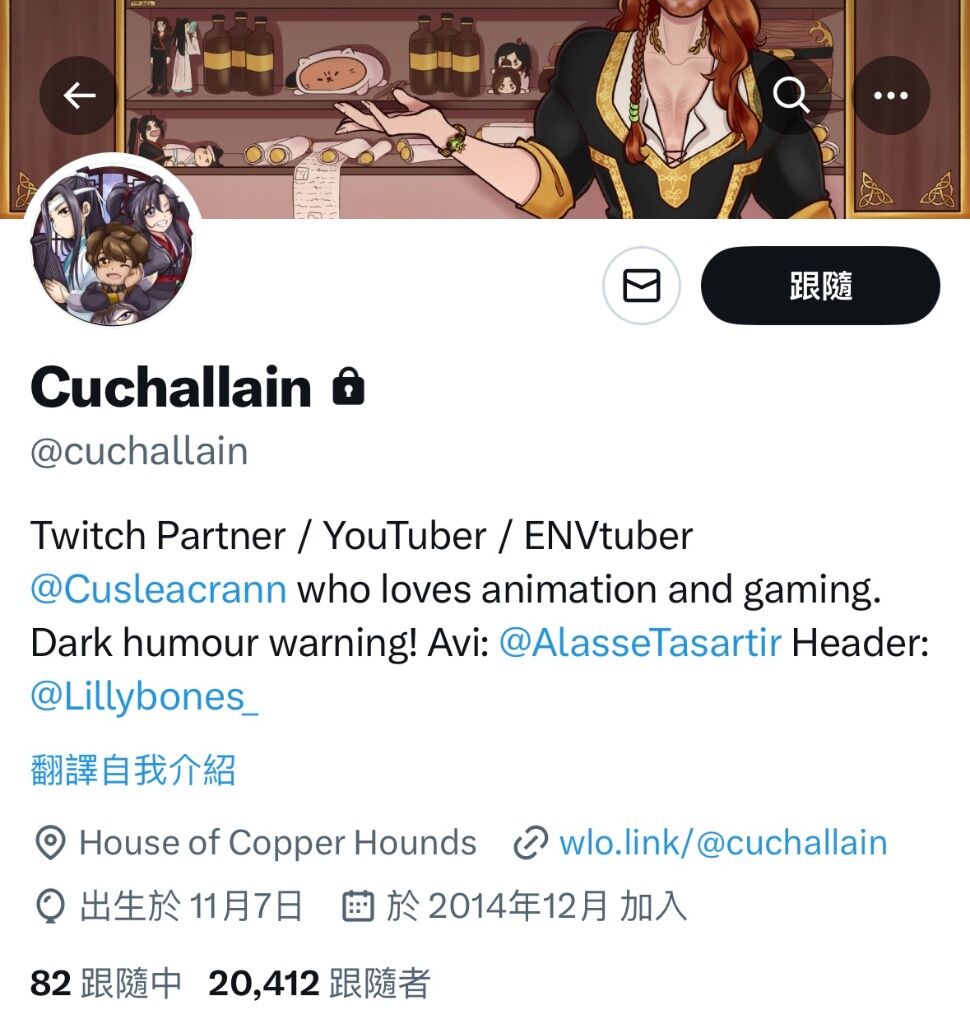970x1024 pixels.
Task: Click the birthday balloon icon
Action: [50, 906]
